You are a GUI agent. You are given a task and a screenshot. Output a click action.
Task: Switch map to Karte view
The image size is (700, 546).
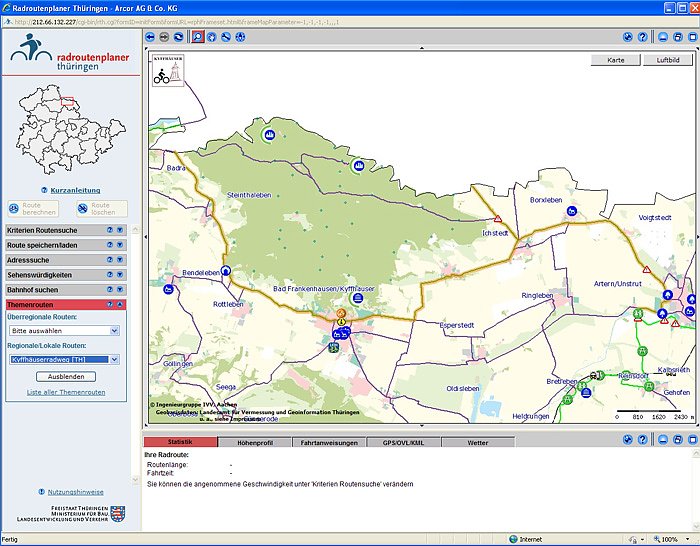pyautogui.click(x=616, y=61)
